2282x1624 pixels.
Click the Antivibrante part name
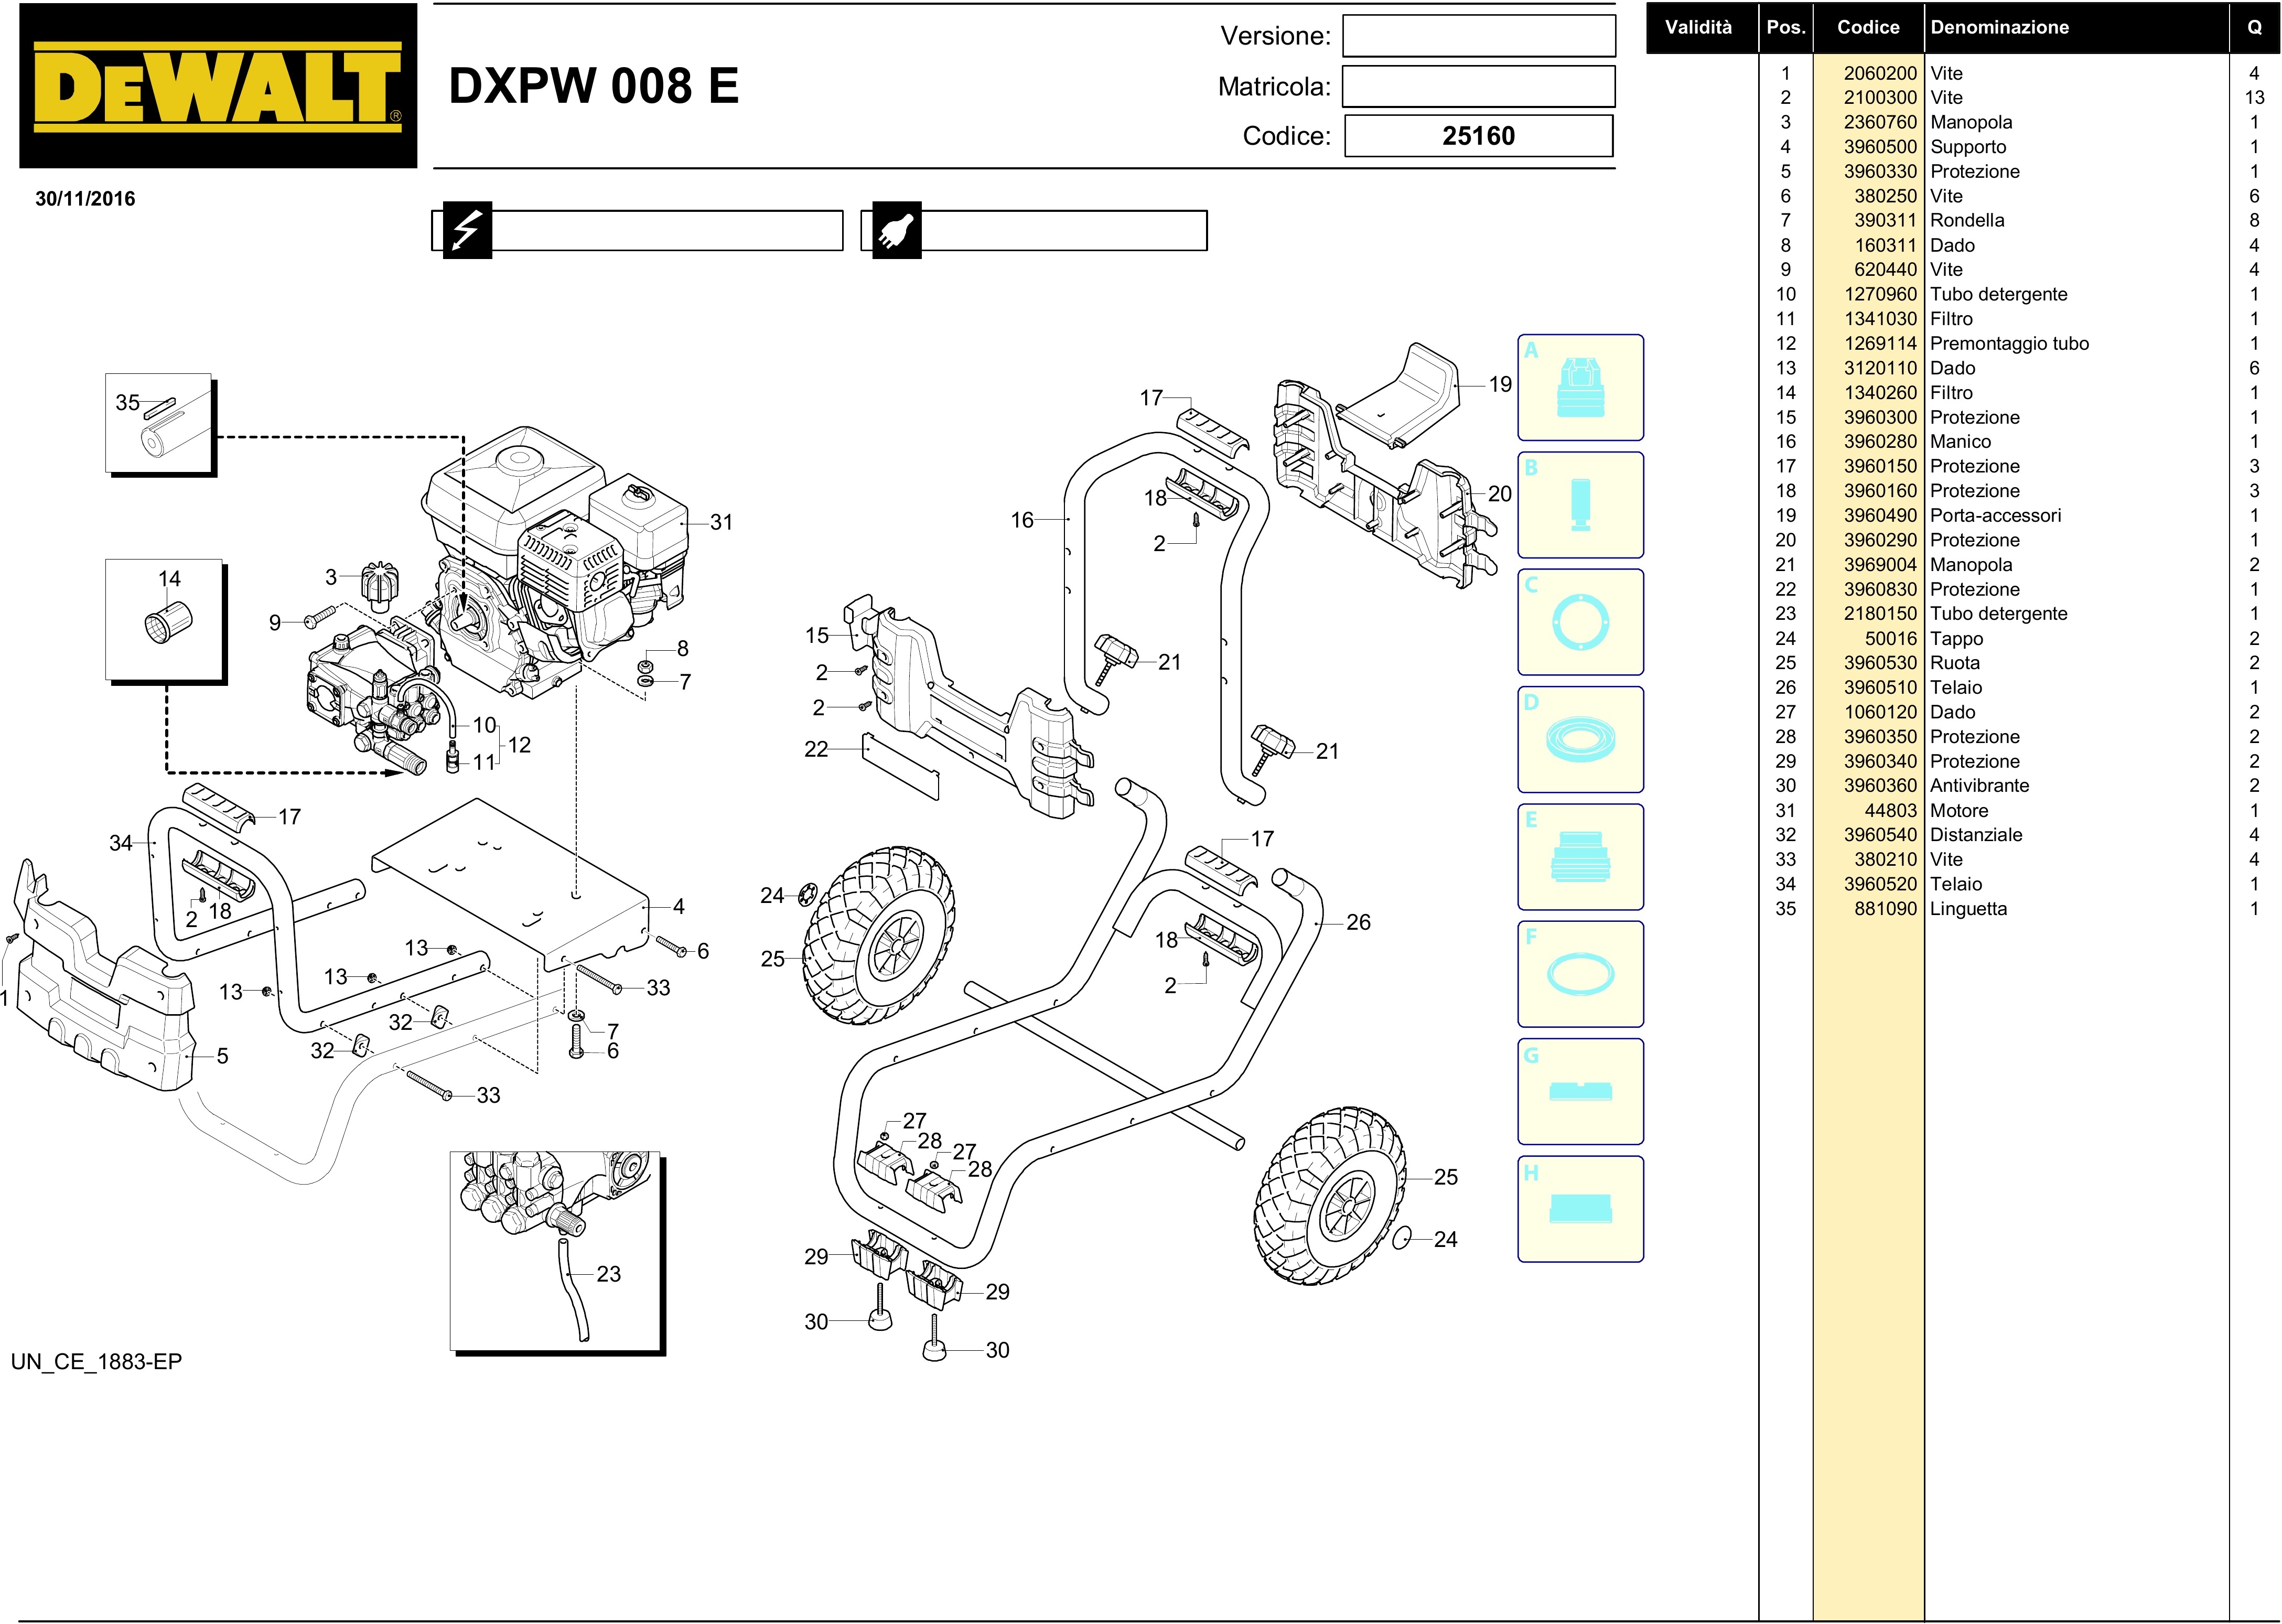1979,785
